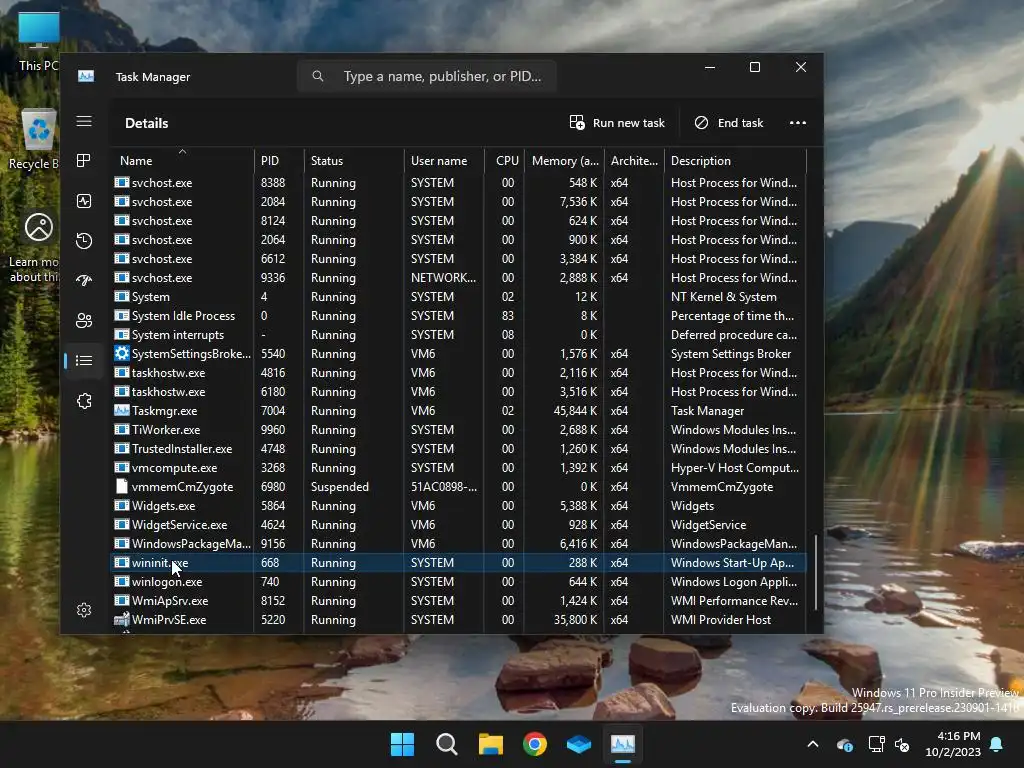Open the blue box app on taskbar
This screenshot has height=768, width=1024.
pyautogui.click(x=579, y=744)
